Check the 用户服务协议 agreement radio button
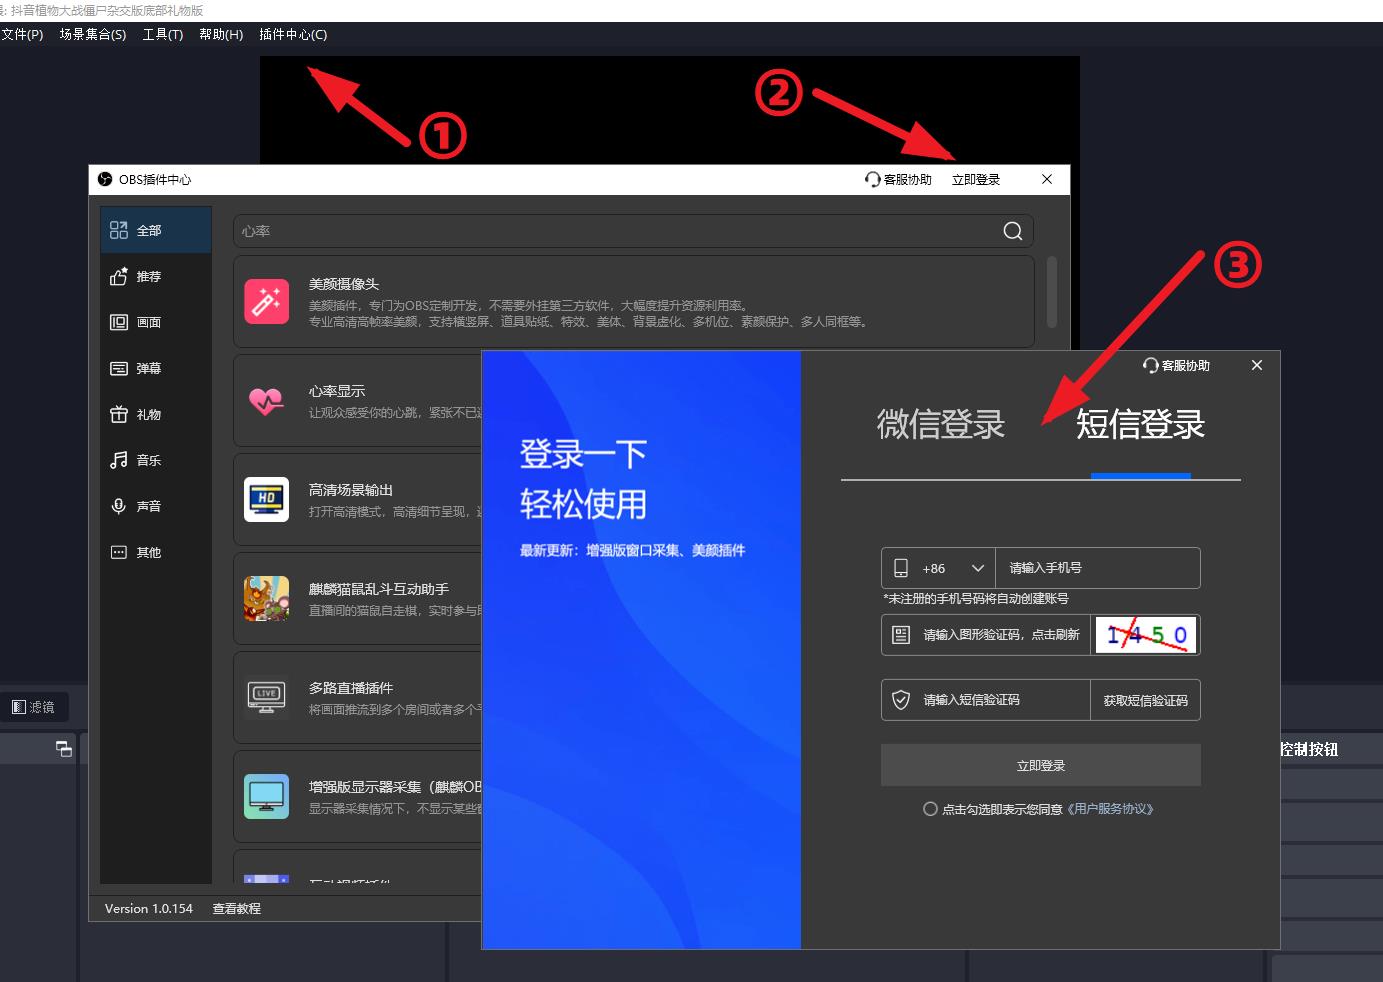Screen dimensions: 1383x982 [x=930, y=808]
